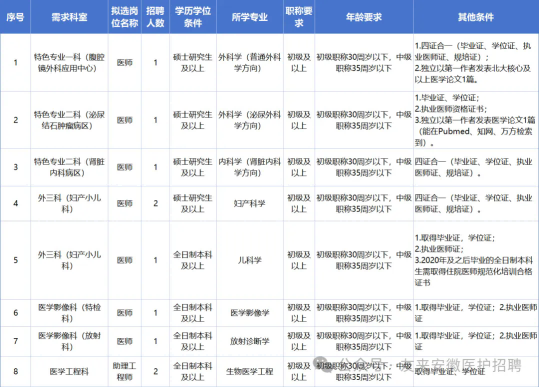Select the 招聘人数 header cell
Screen dimensions: 539x387
(x=155, y=17)
